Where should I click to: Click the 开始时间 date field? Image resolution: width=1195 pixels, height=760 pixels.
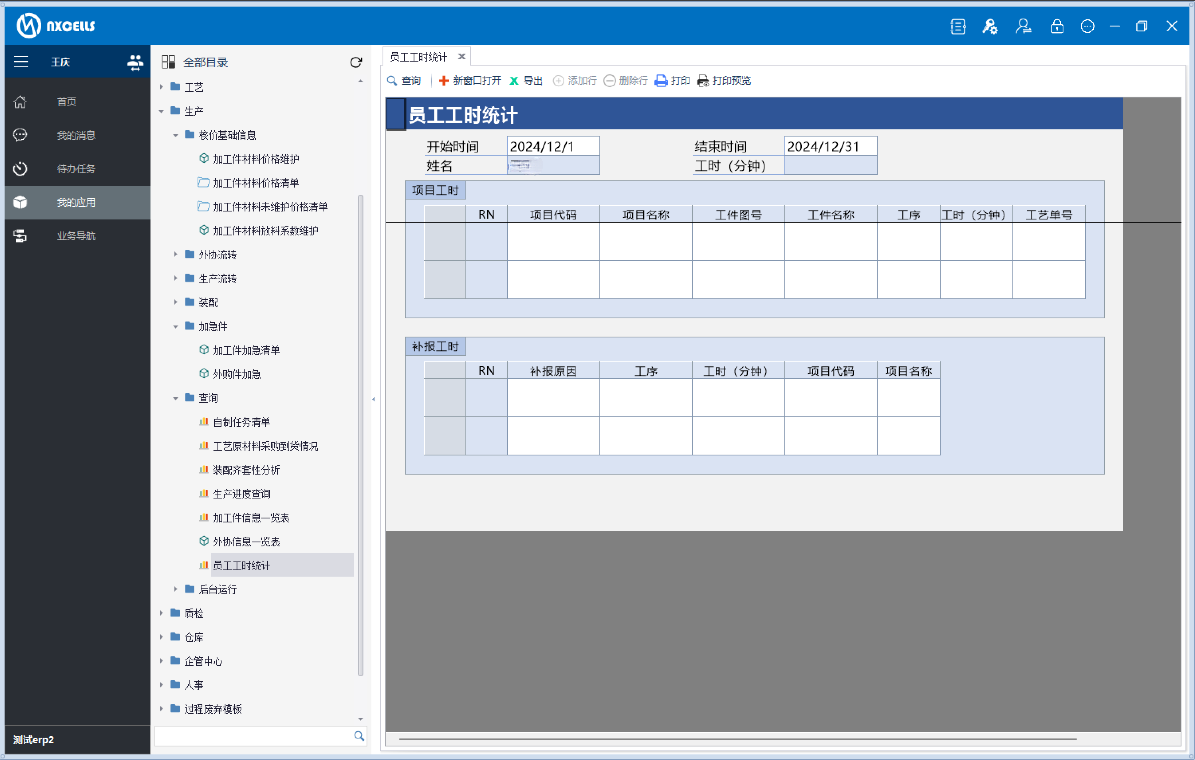click(553, 147)
